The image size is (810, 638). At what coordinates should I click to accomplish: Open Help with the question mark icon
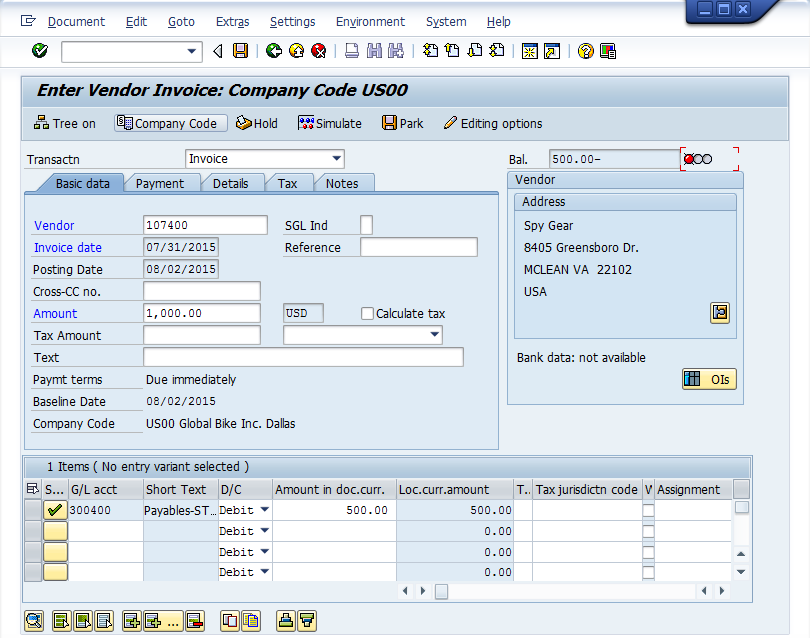coord(585,51)
